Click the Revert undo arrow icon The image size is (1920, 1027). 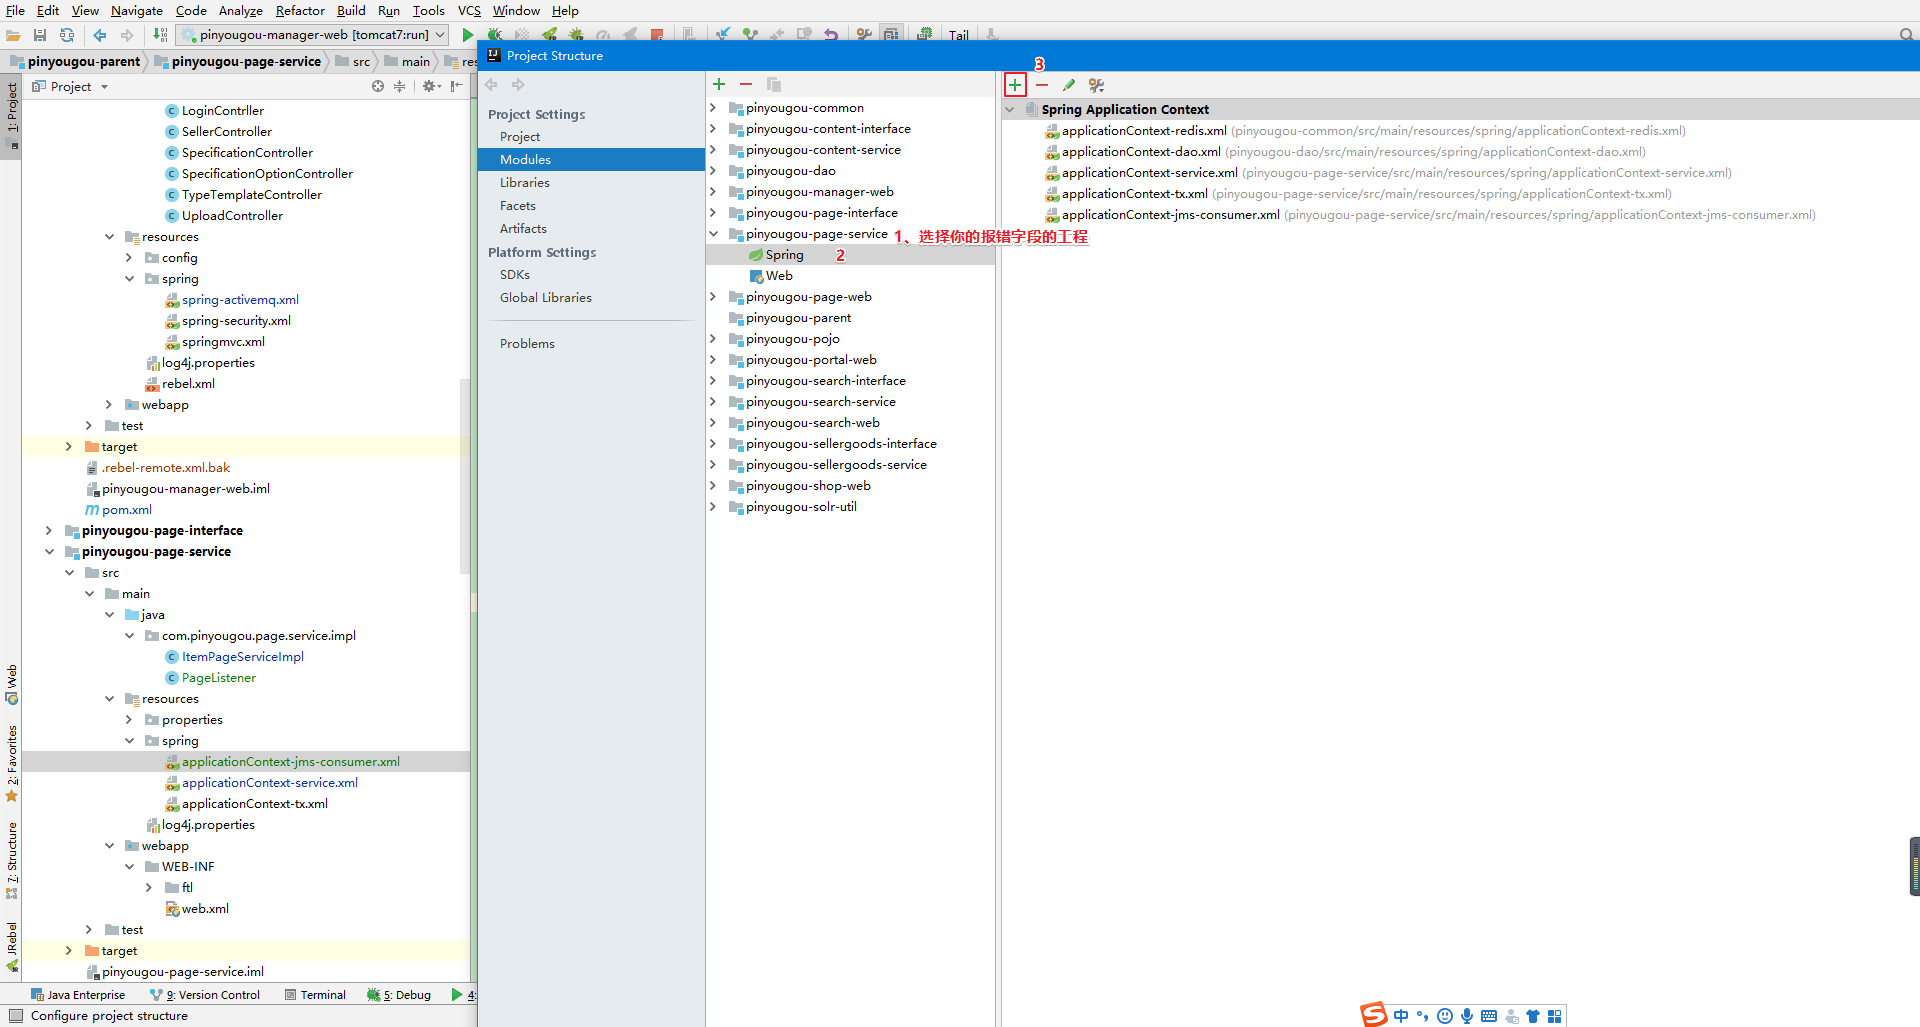click(x=831, y=35)
